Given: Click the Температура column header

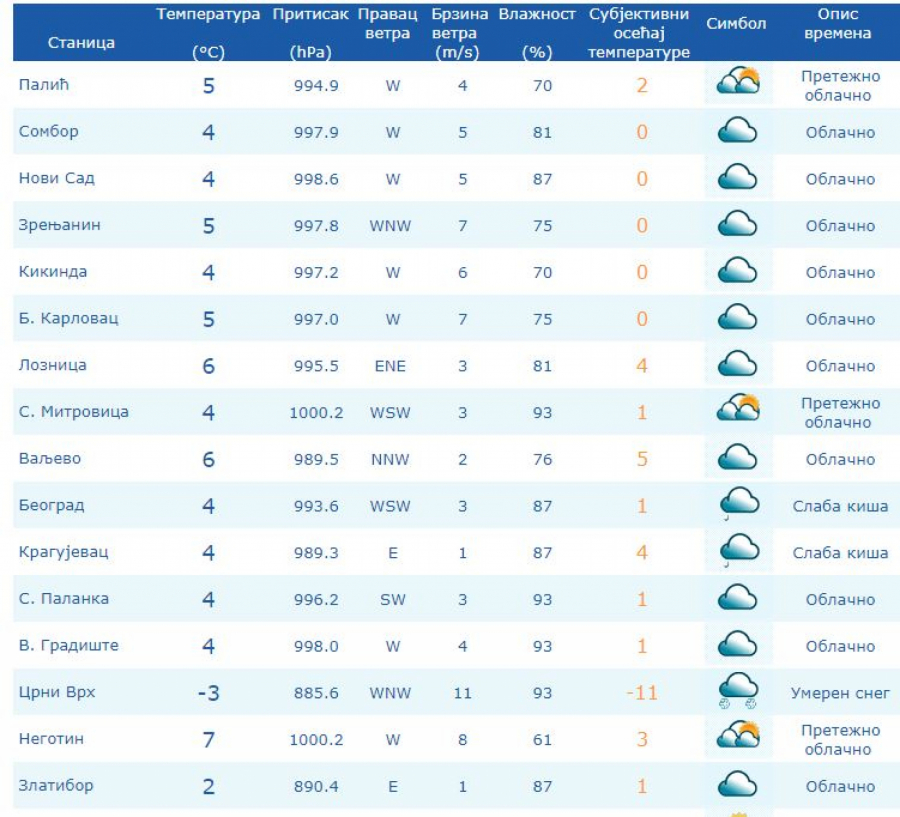Looking at the screenshot, I should click(208, 15).
